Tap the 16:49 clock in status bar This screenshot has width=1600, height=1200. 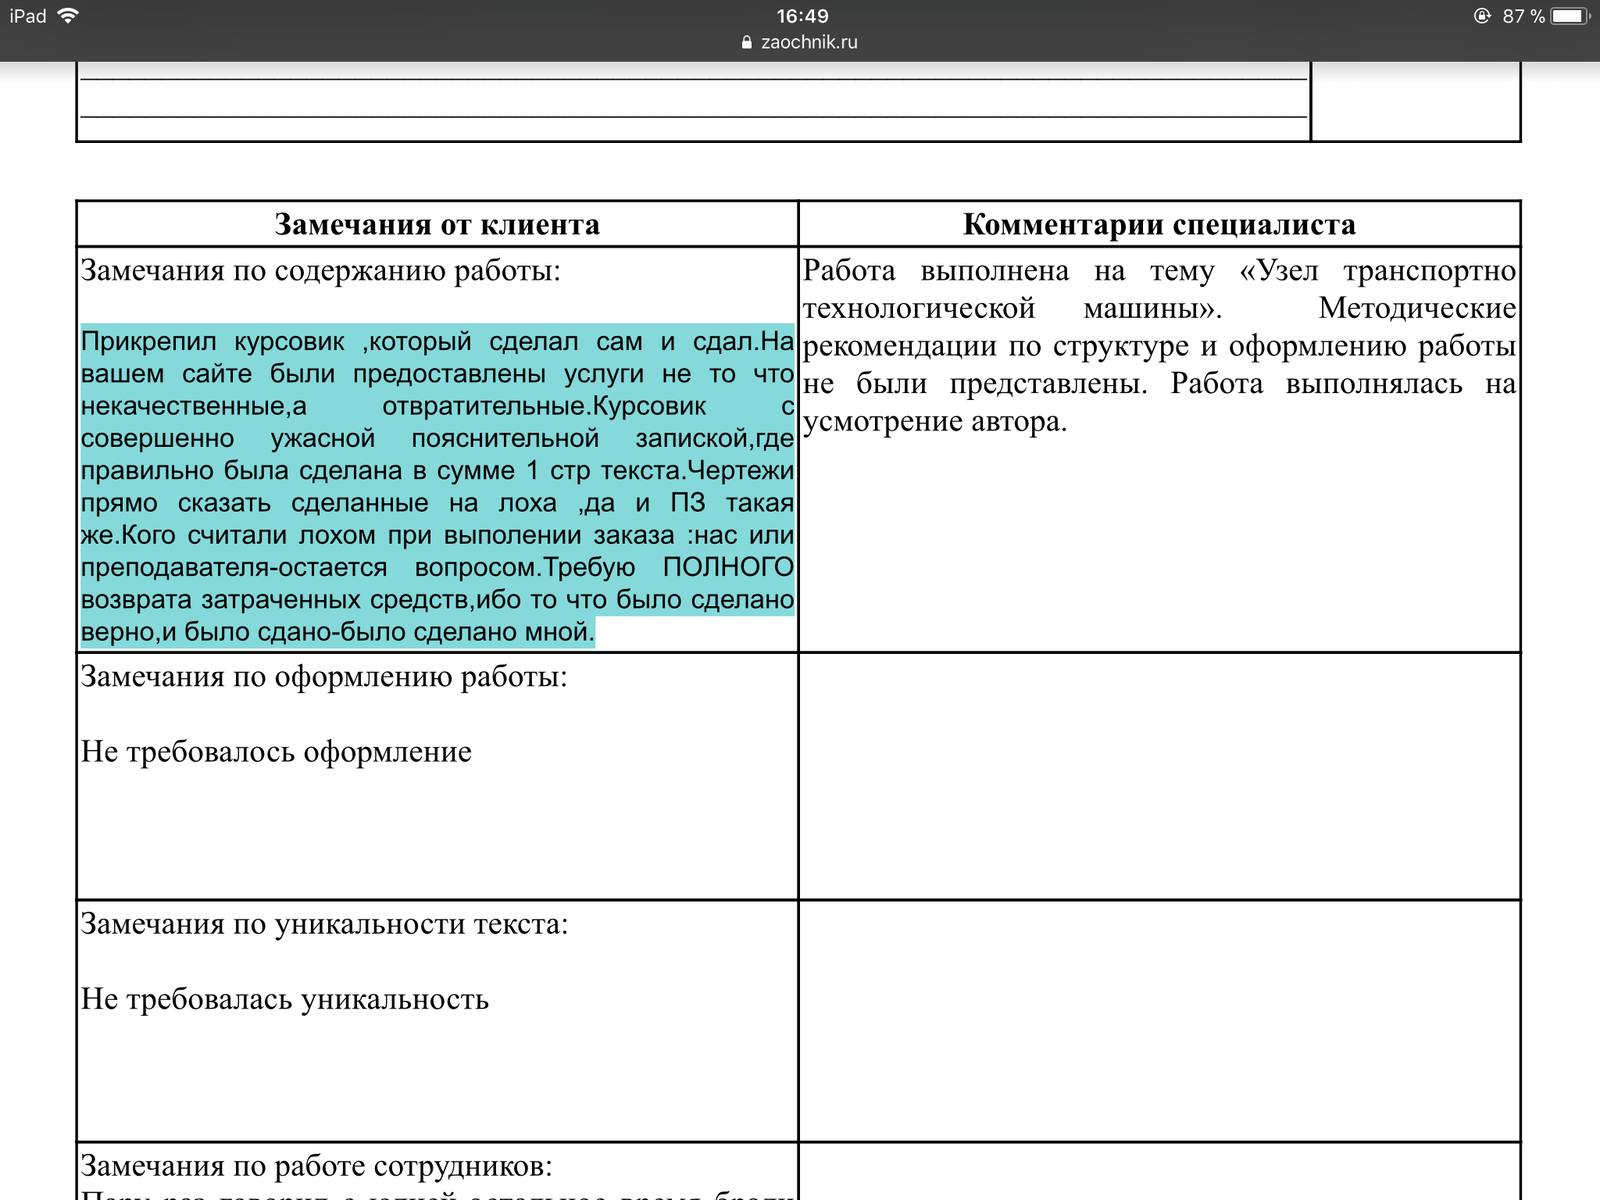(802, 16)
